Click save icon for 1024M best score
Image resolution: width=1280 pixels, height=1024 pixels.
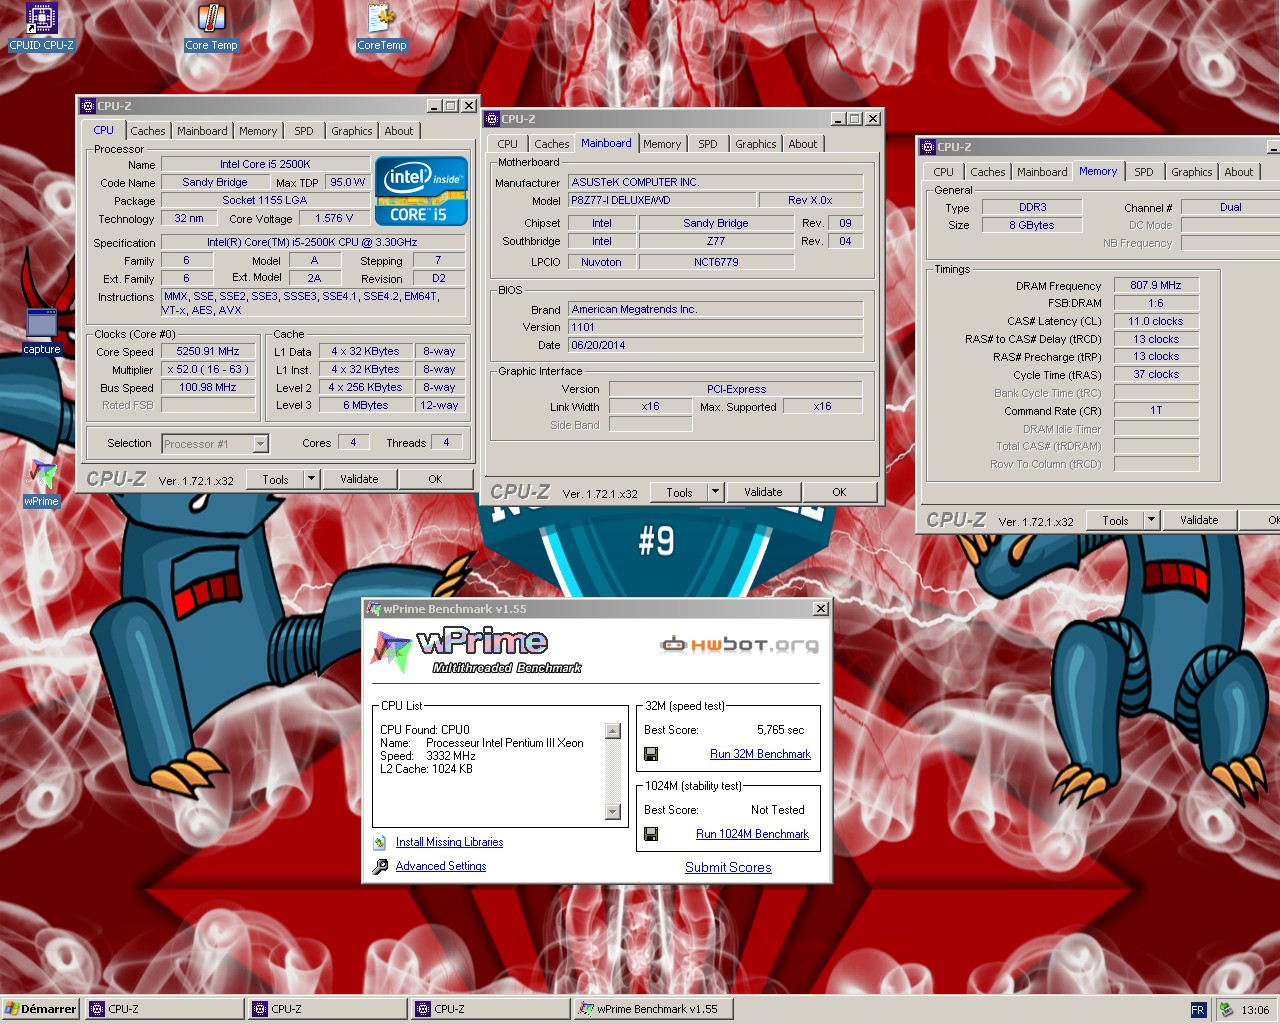click(x=651, y=834)
